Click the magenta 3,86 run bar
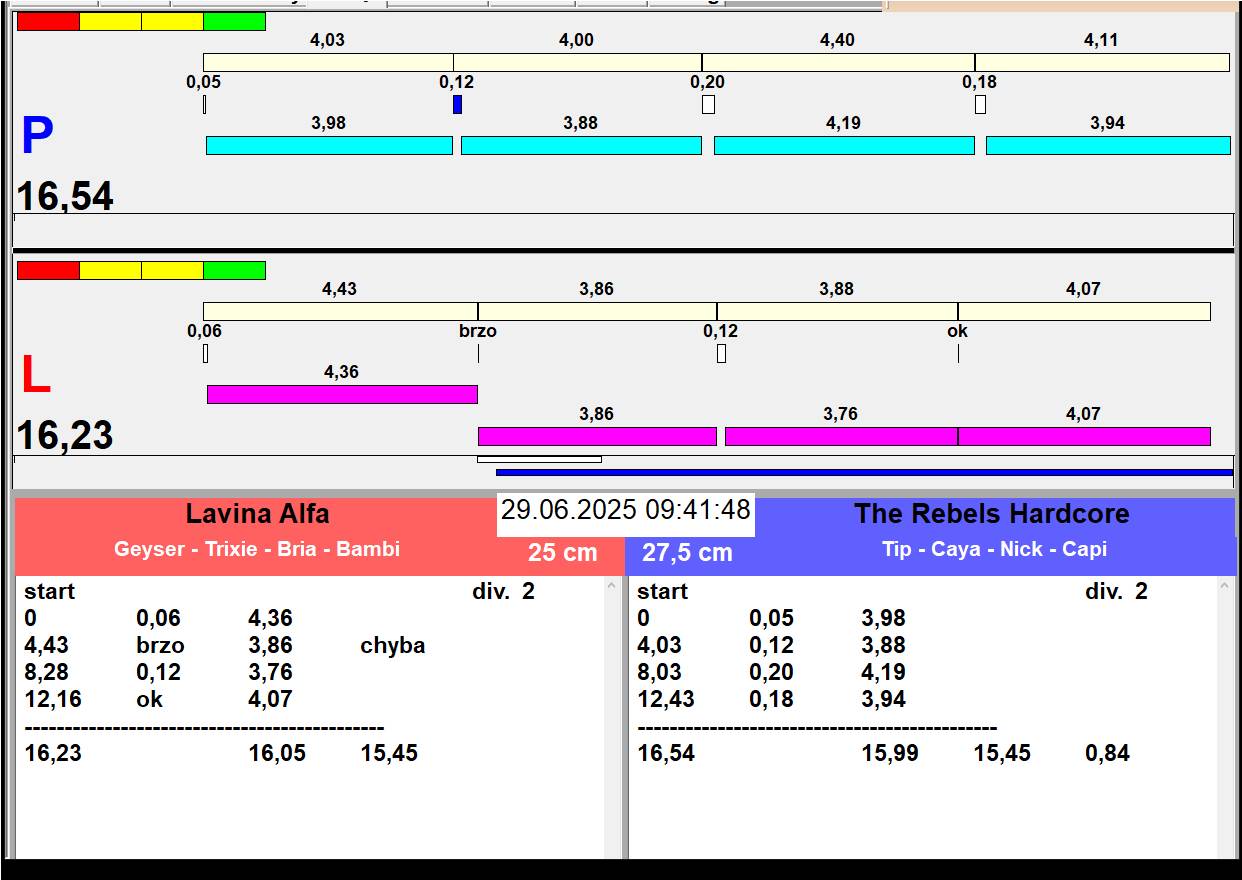 click(597, 436)
